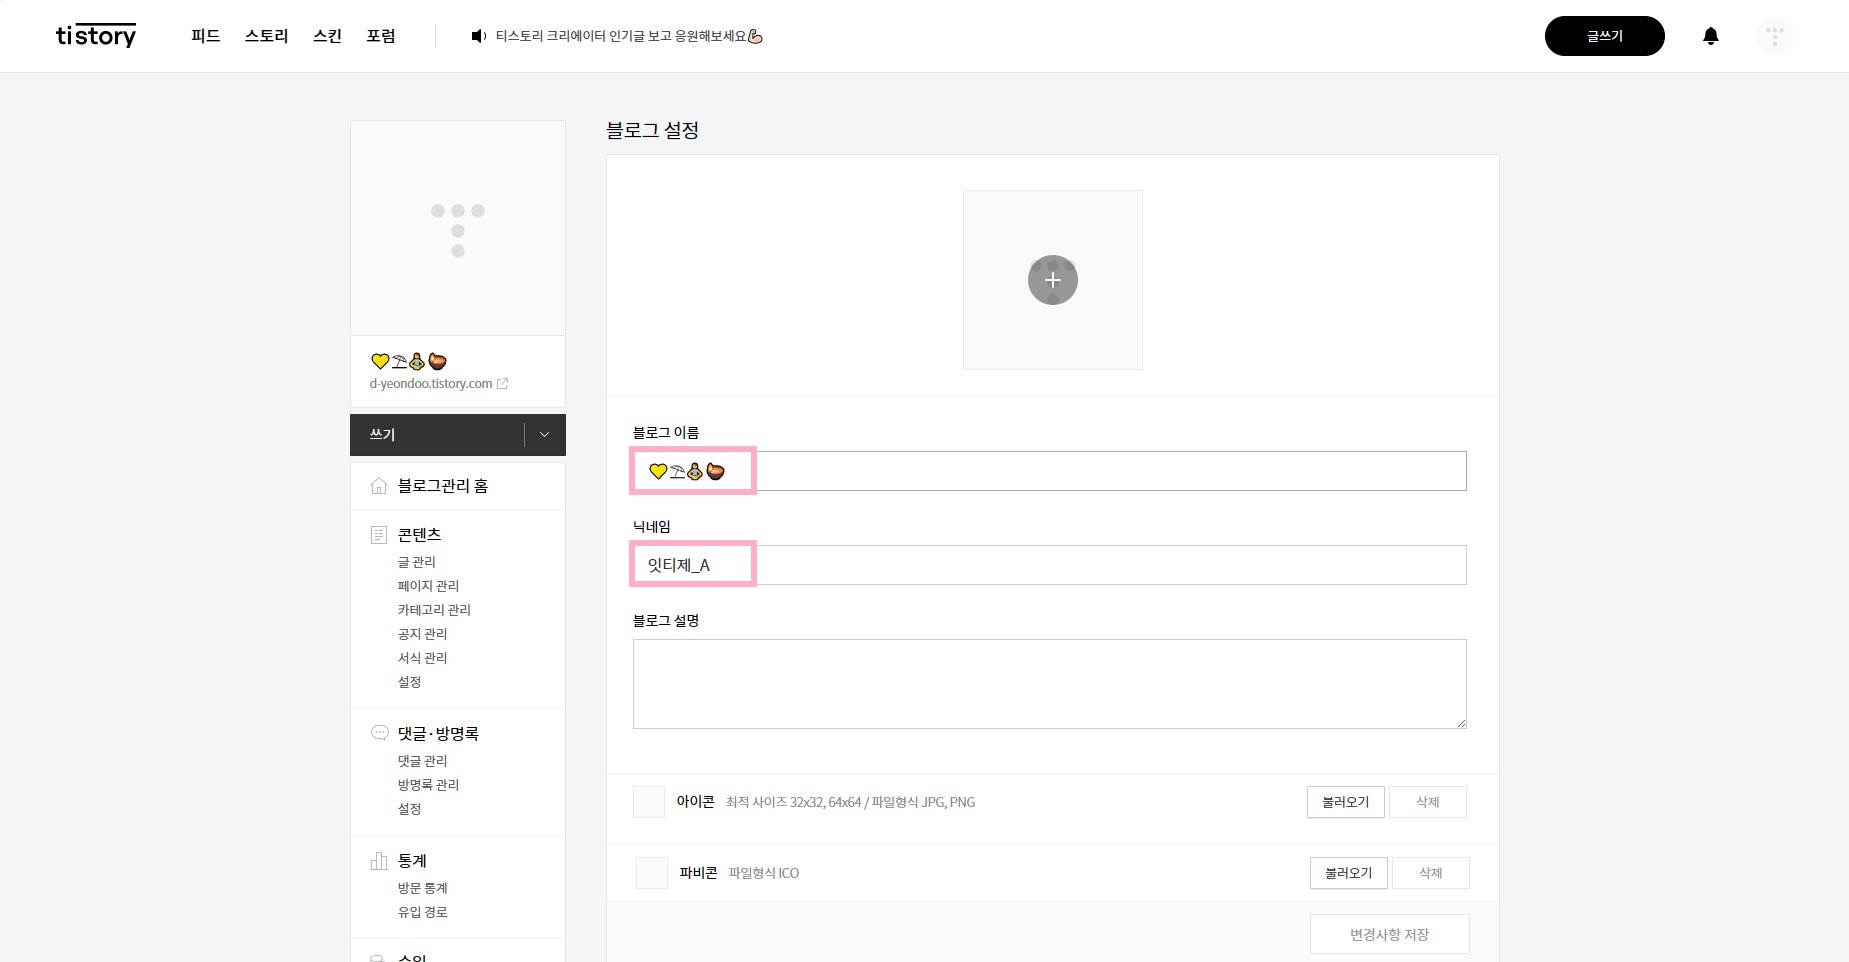Open external link icon beside d-yeondoo.tistory.com
Viewport: 1849px width, 962px height.
[503, 384]
